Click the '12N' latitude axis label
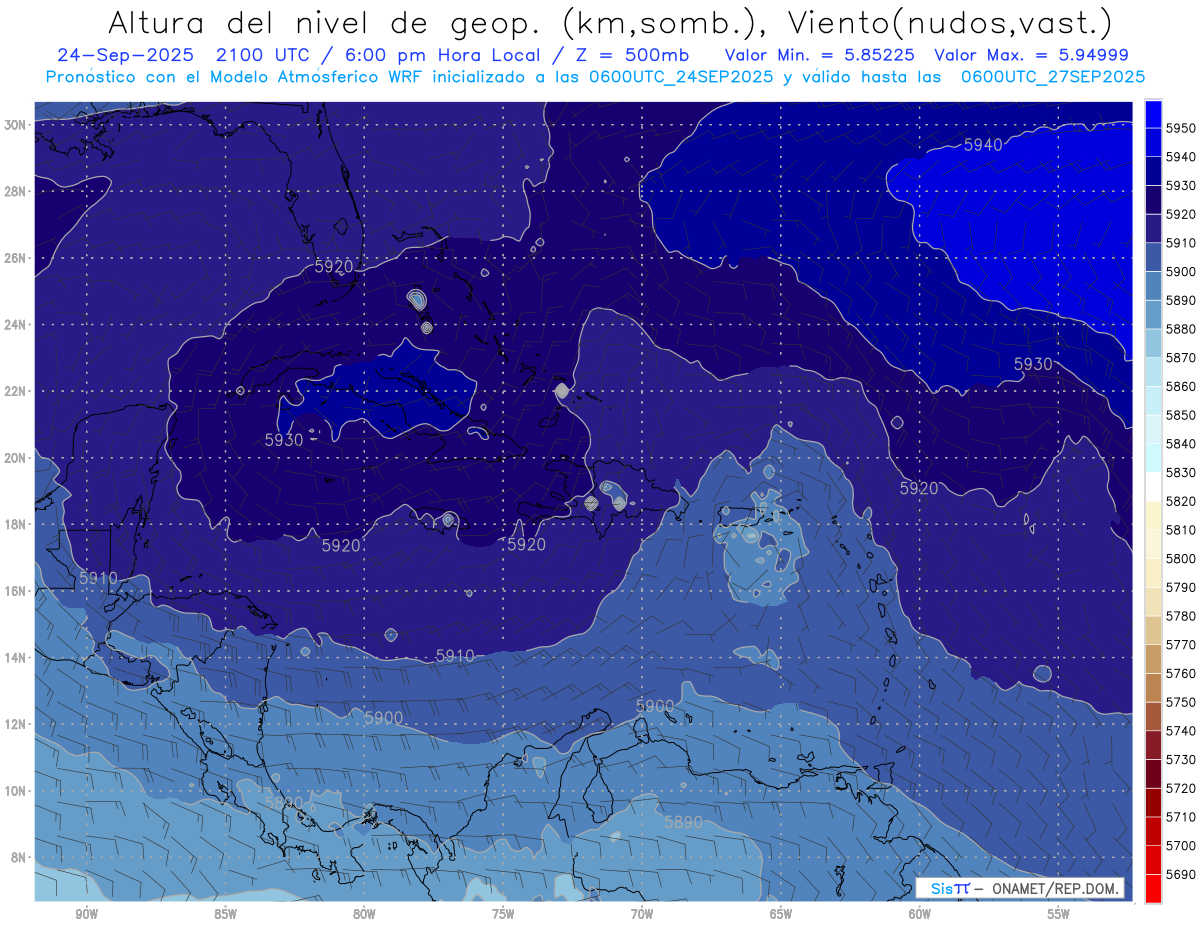 click(x=17, y=724)
